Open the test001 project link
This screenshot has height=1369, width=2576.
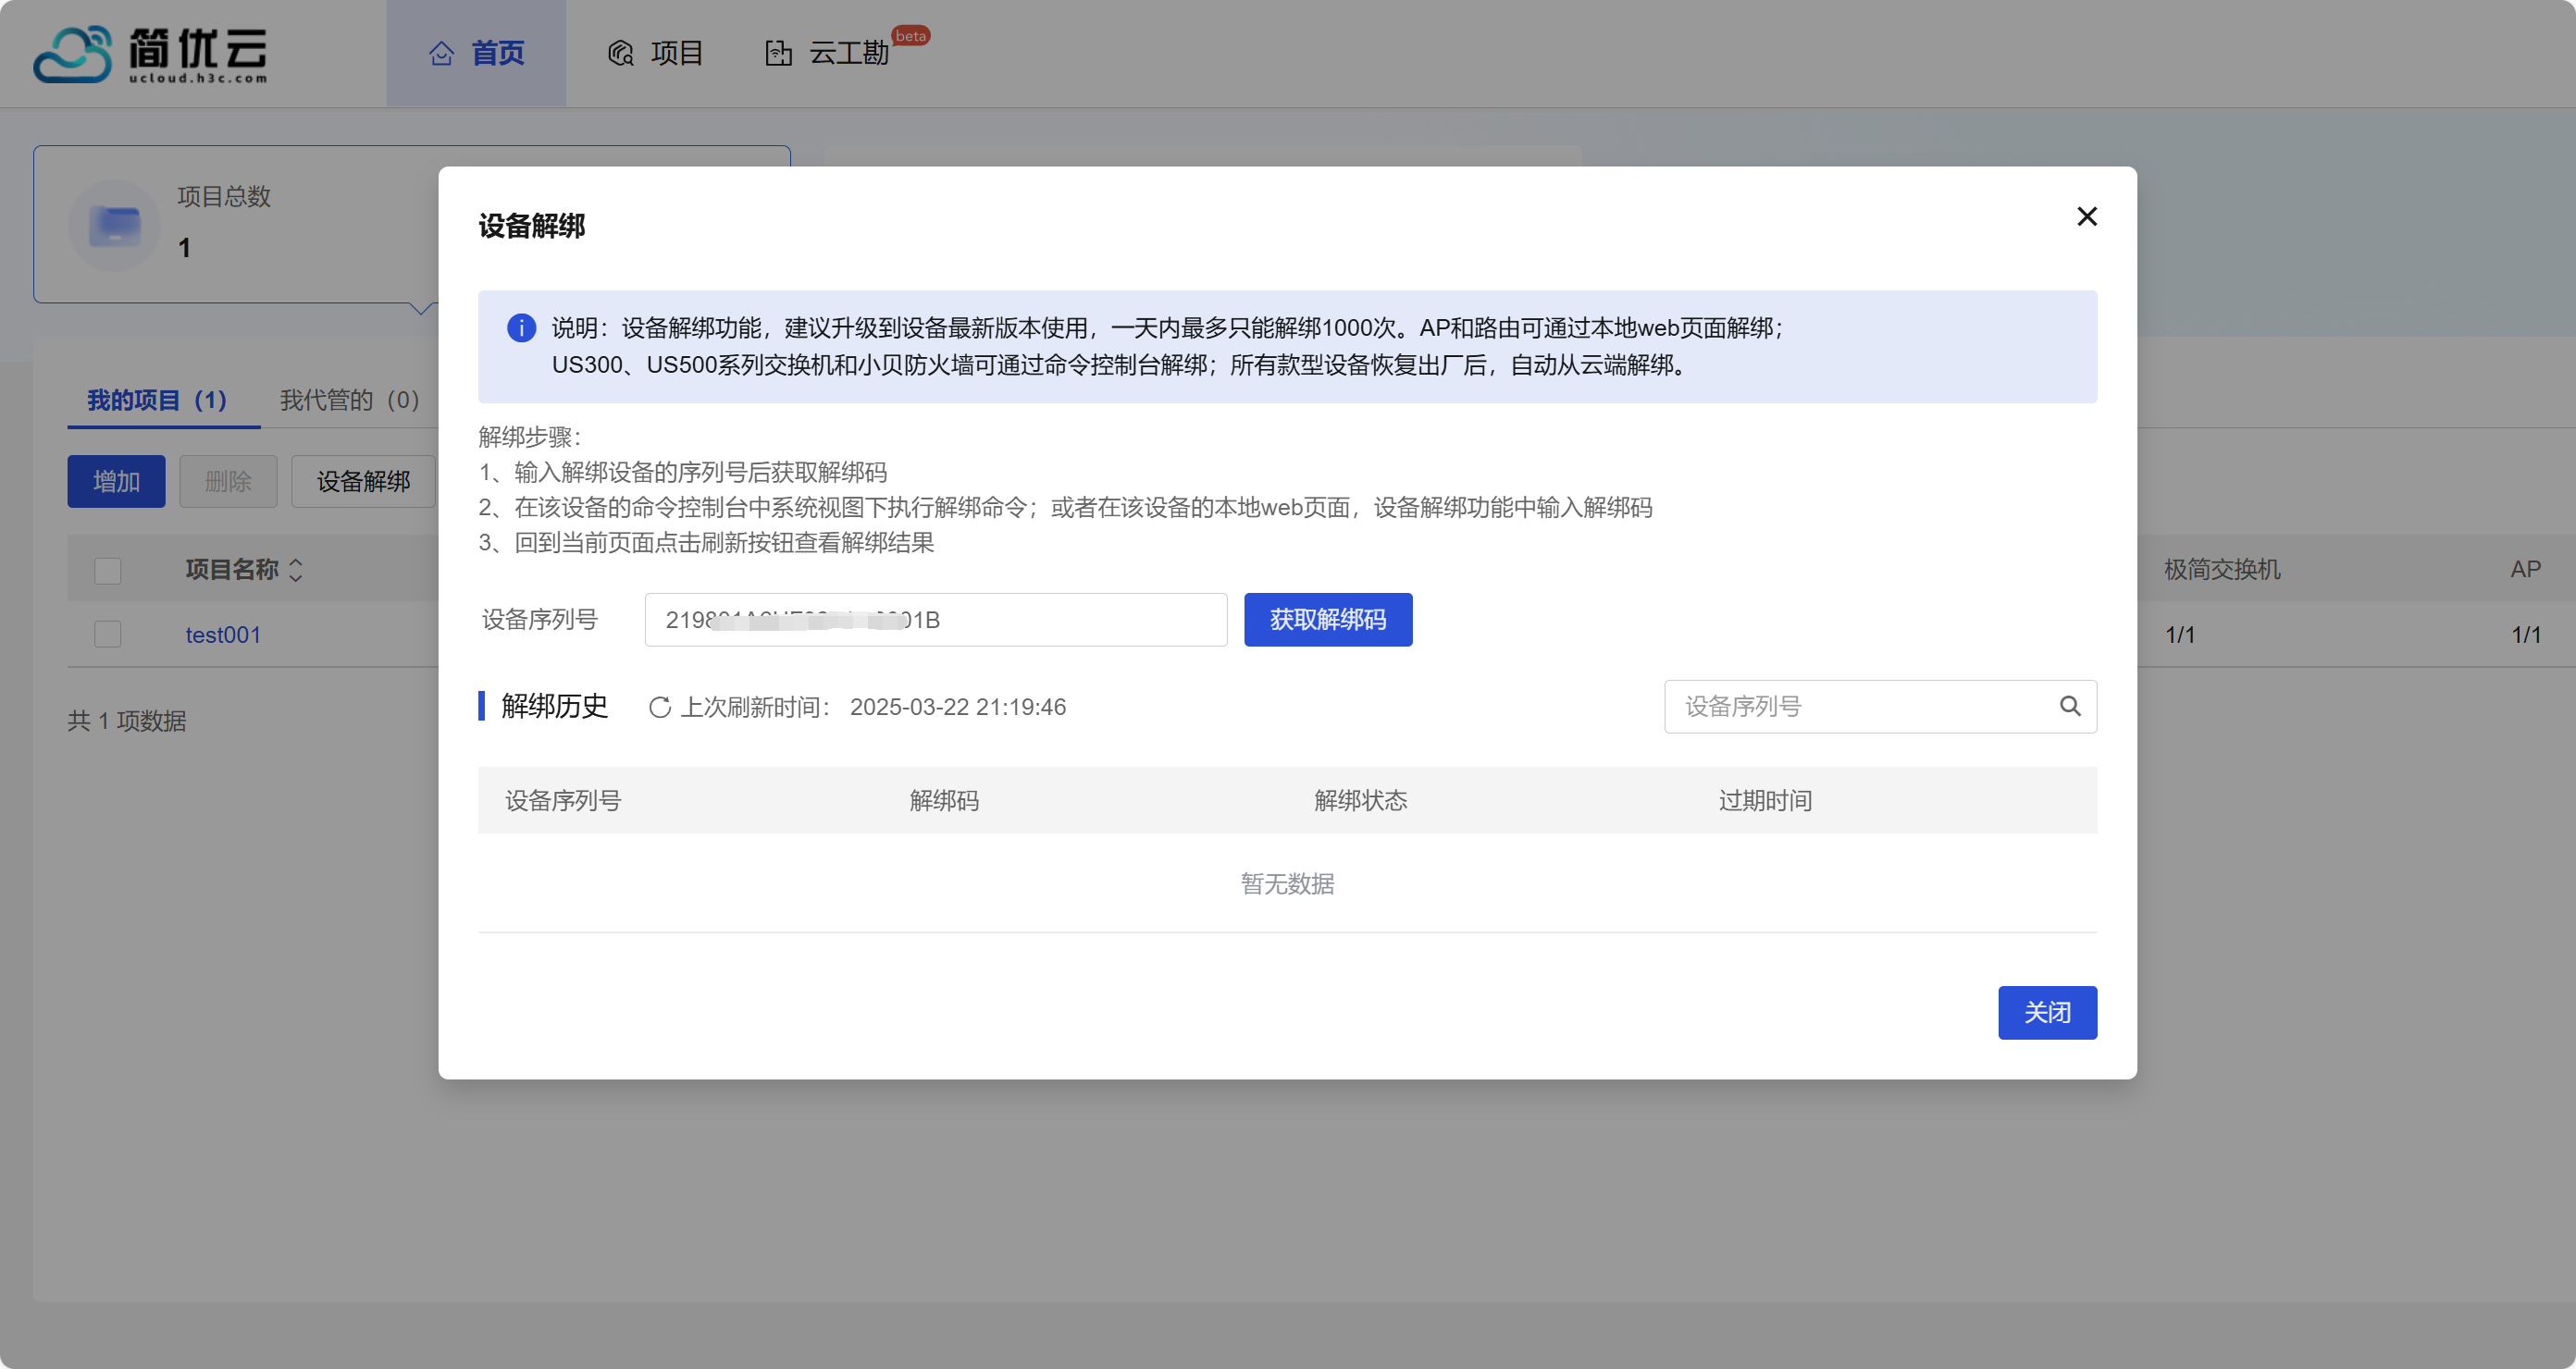[x=223, y=634]
